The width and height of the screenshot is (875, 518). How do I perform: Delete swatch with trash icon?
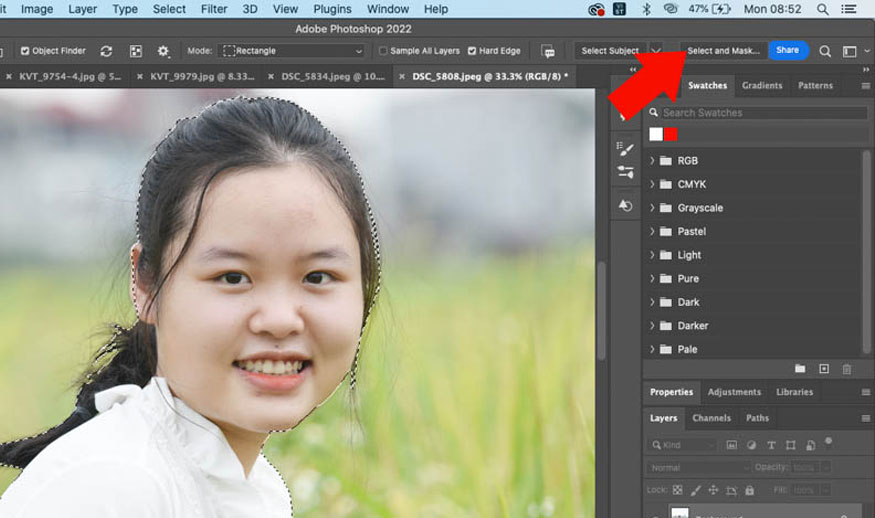tap(847, 369)
